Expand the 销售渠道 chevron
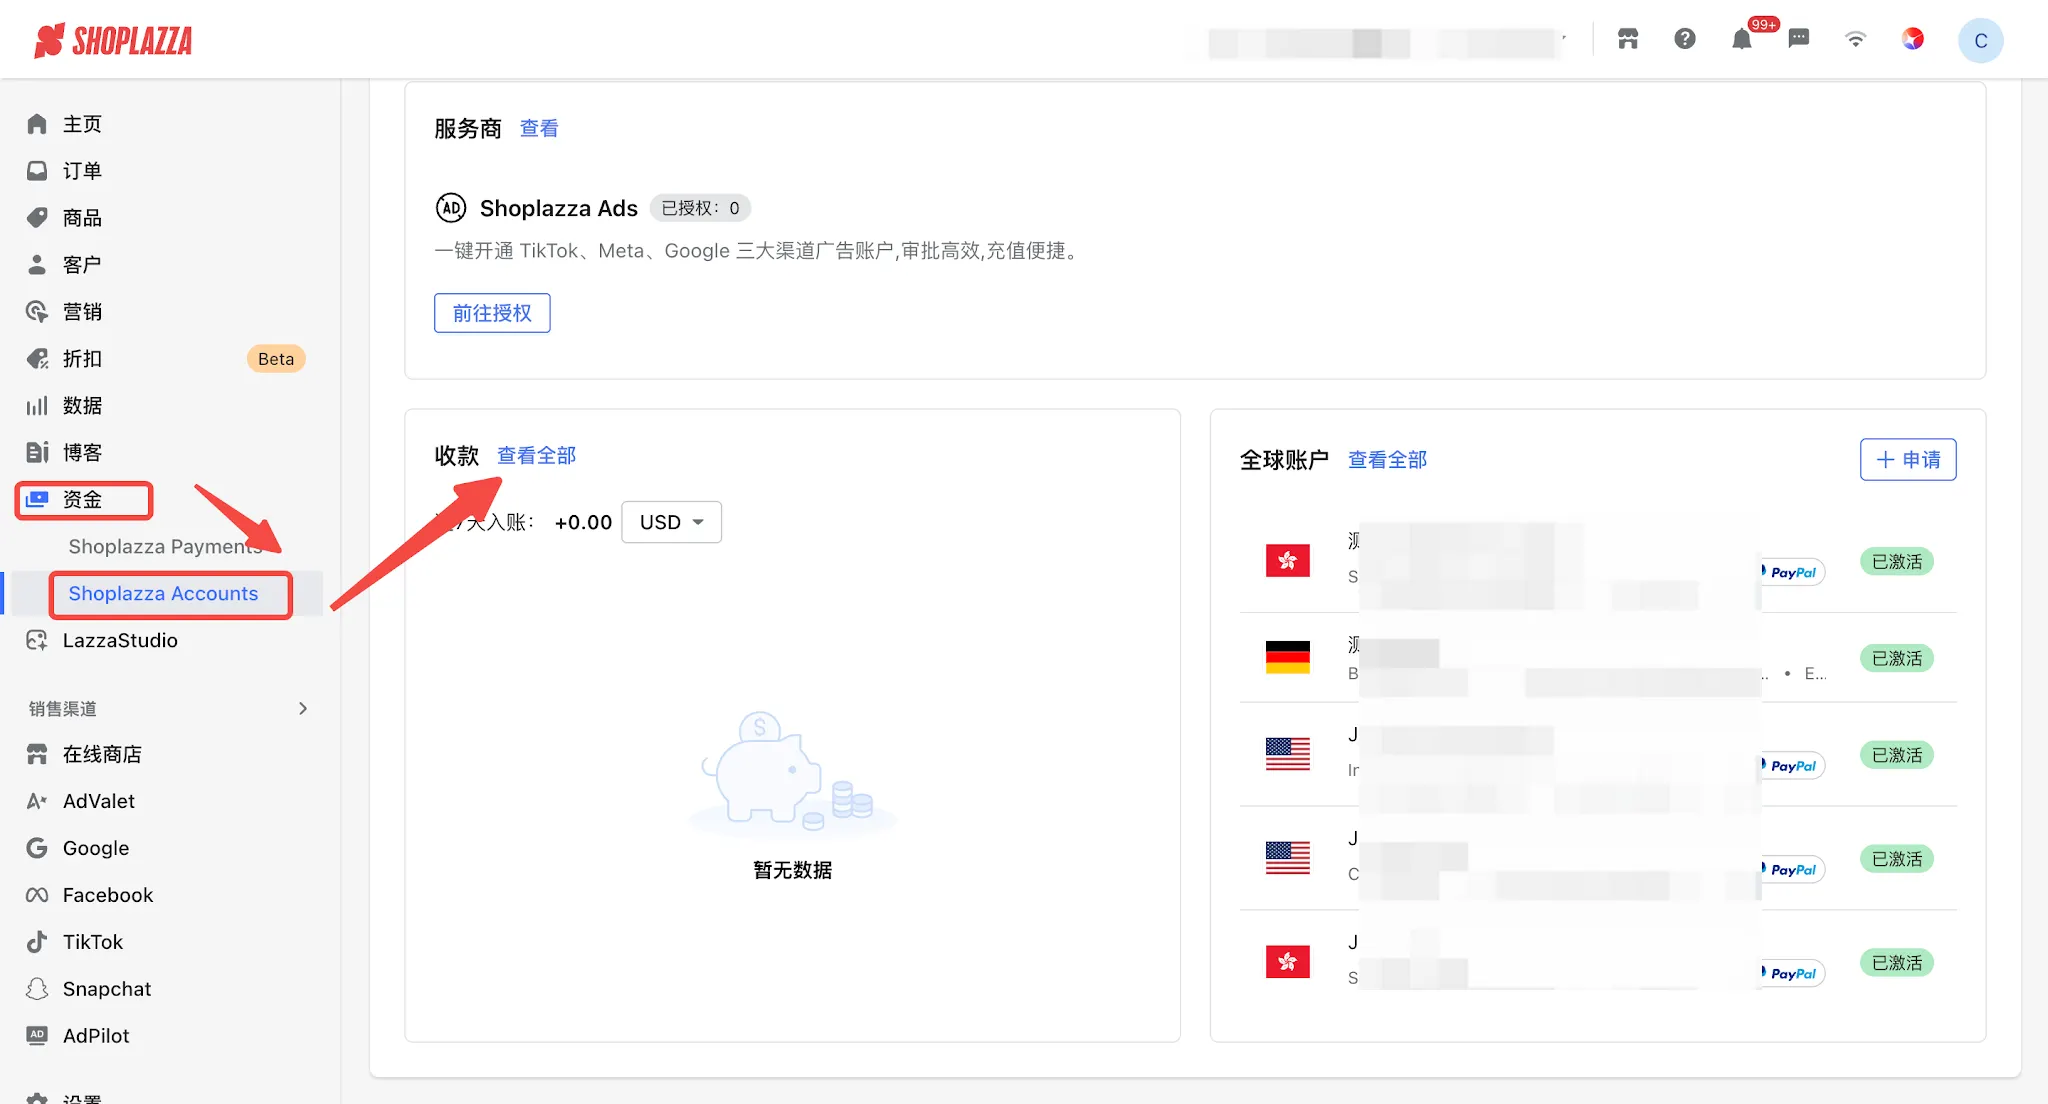Image resolution: width=2048 pixels, height=1104 pixels. (303, 709)
